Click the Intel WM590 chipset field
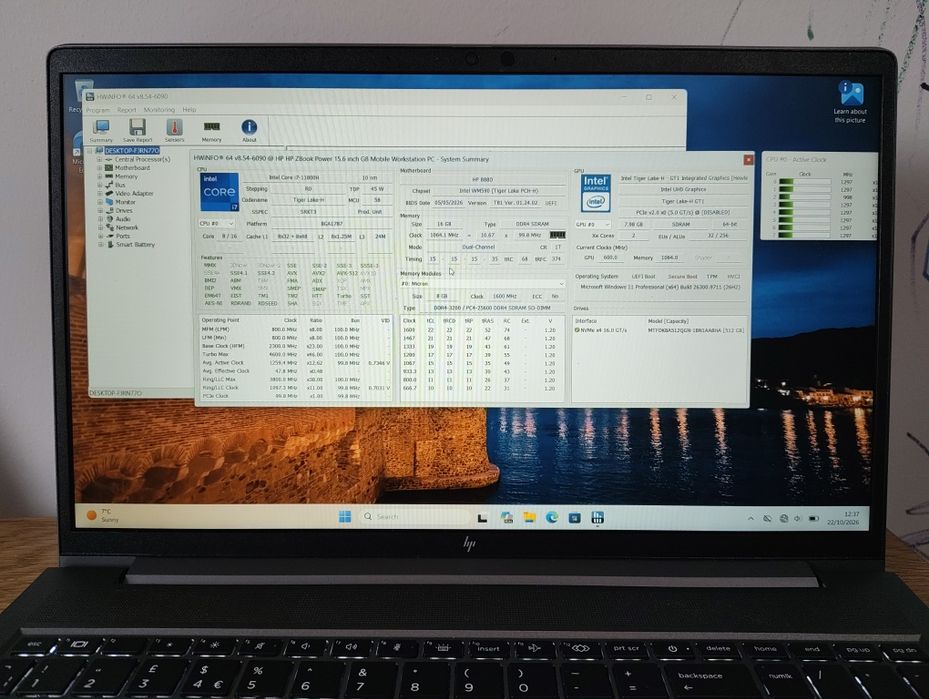Screen dimensions: 929x699 tap(498, 191)
